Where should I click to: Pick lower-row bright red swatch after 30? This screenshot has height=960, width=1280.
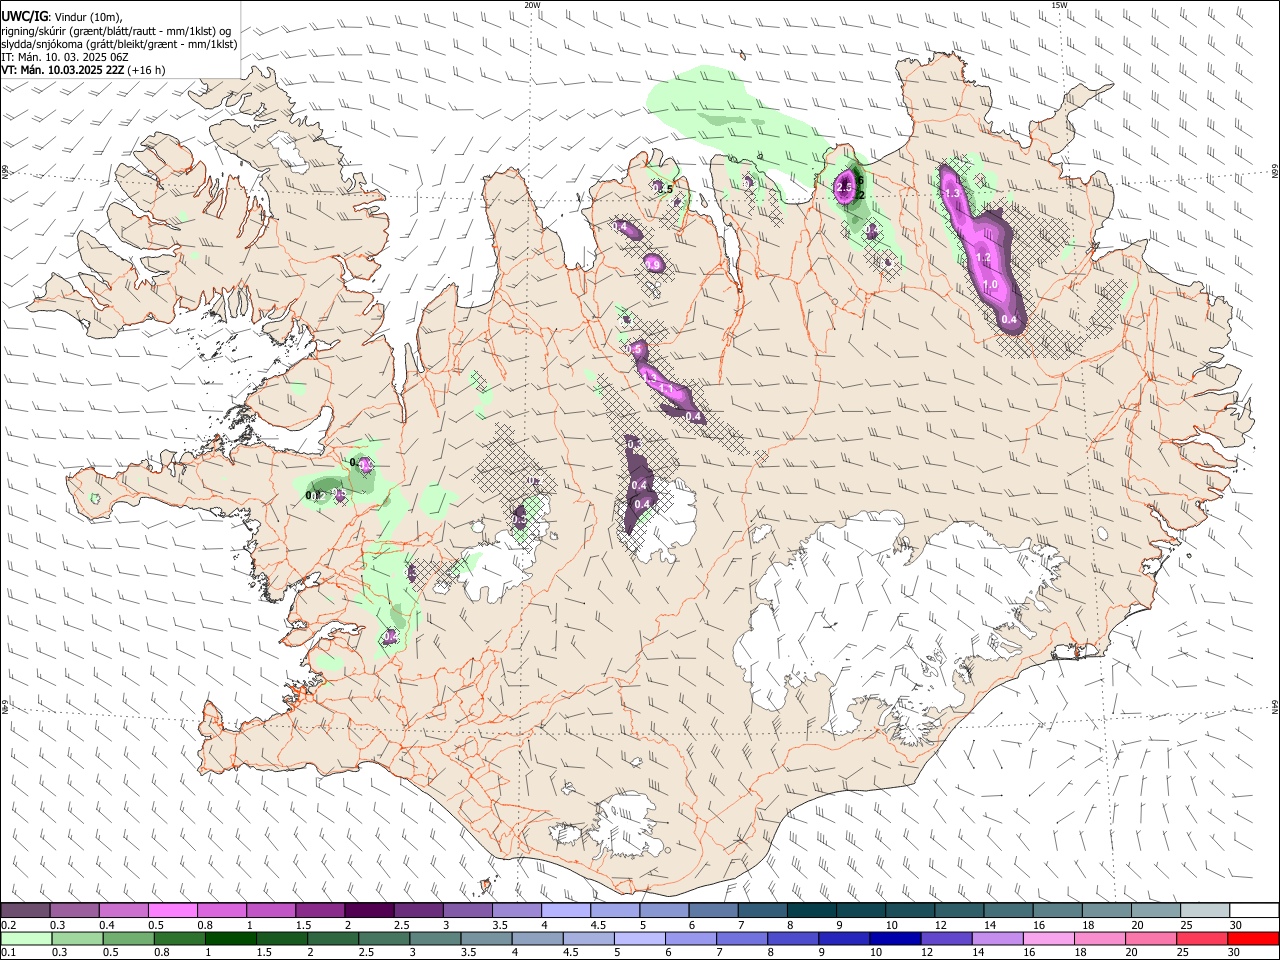pos(1254,938)
